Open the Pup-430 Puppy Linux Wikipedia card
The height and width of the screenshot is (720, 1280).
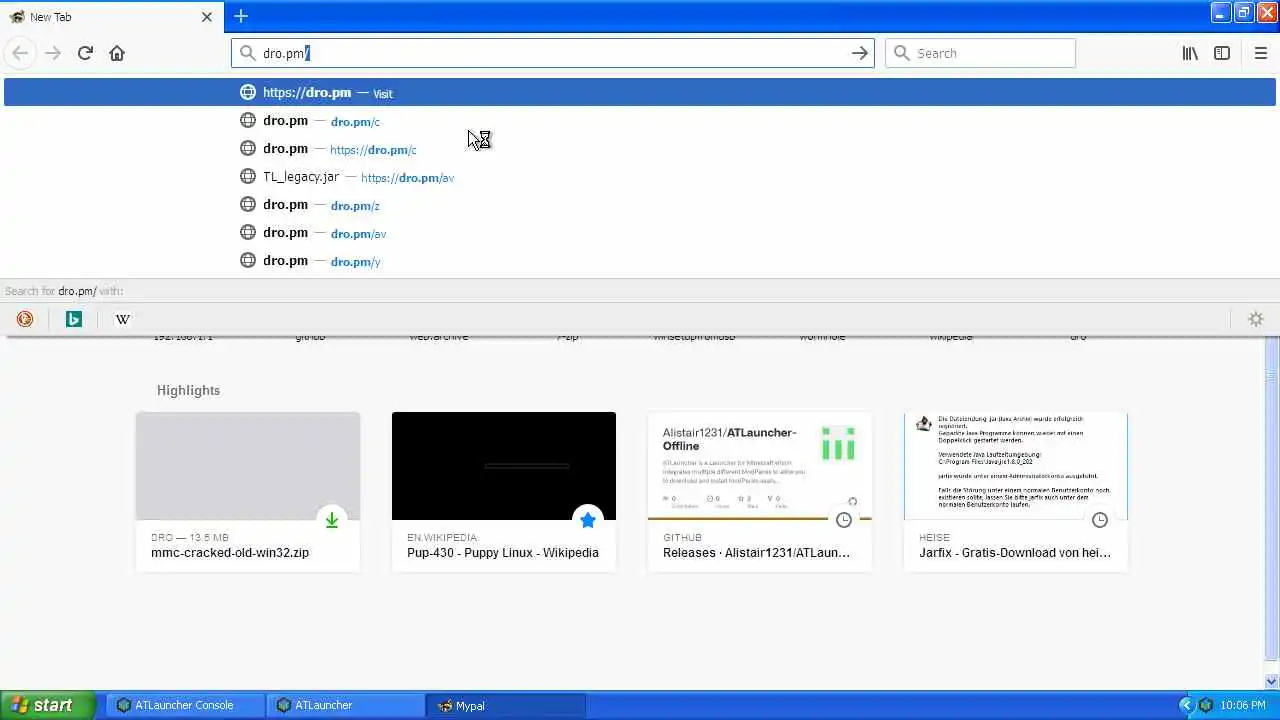pyautogui.click(x=504, y=491)
